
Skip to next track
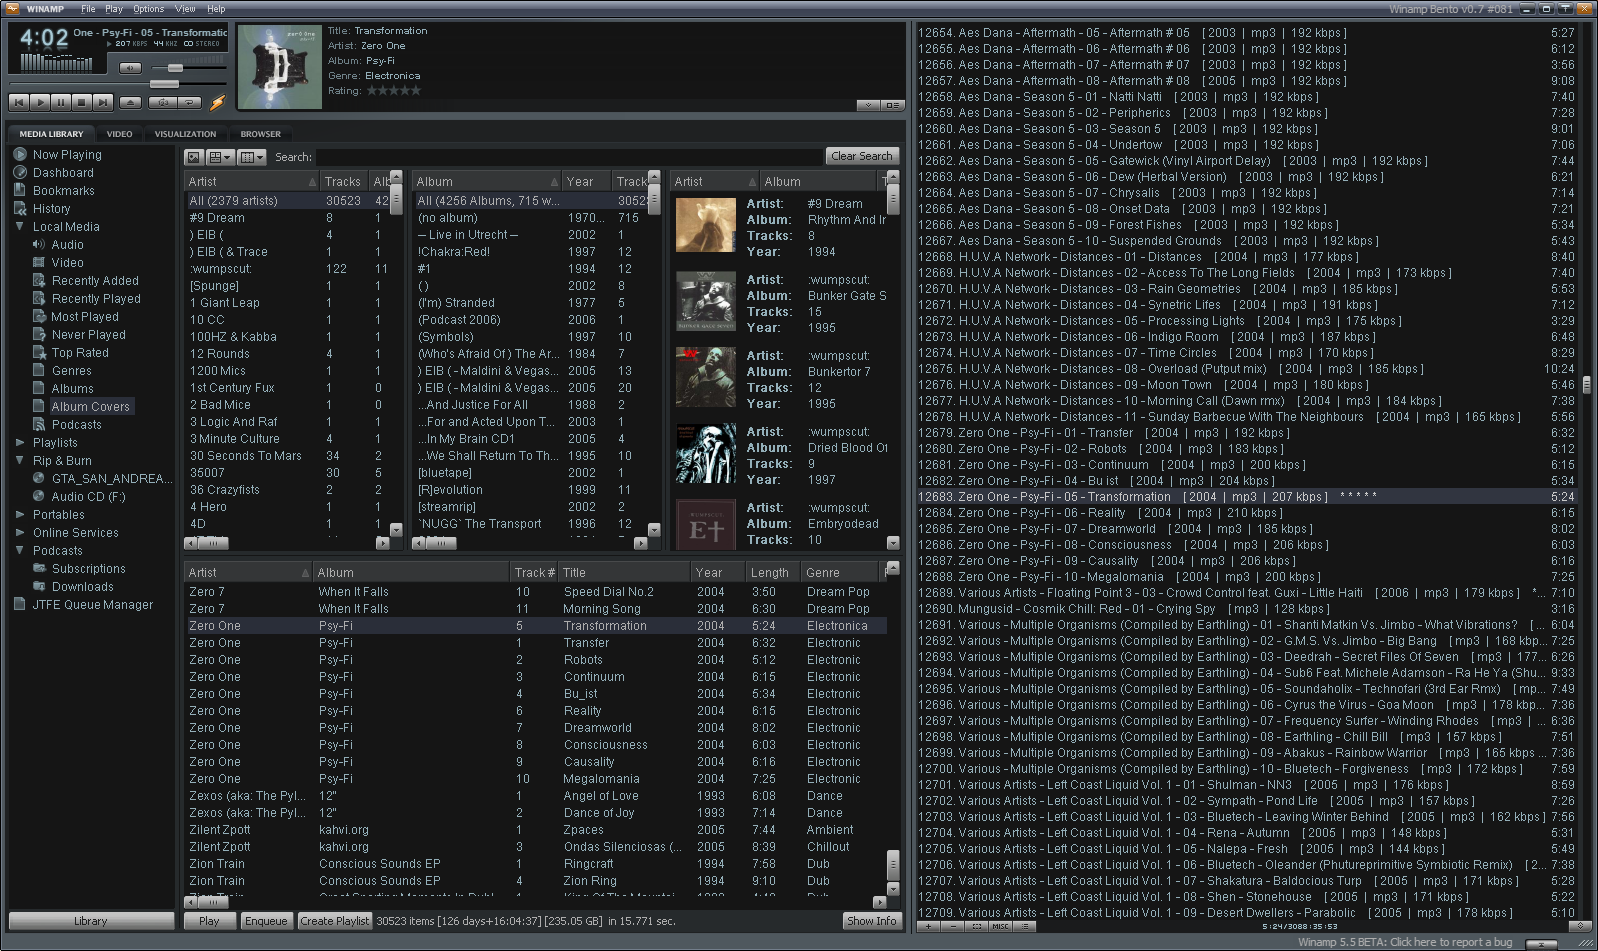102,102
